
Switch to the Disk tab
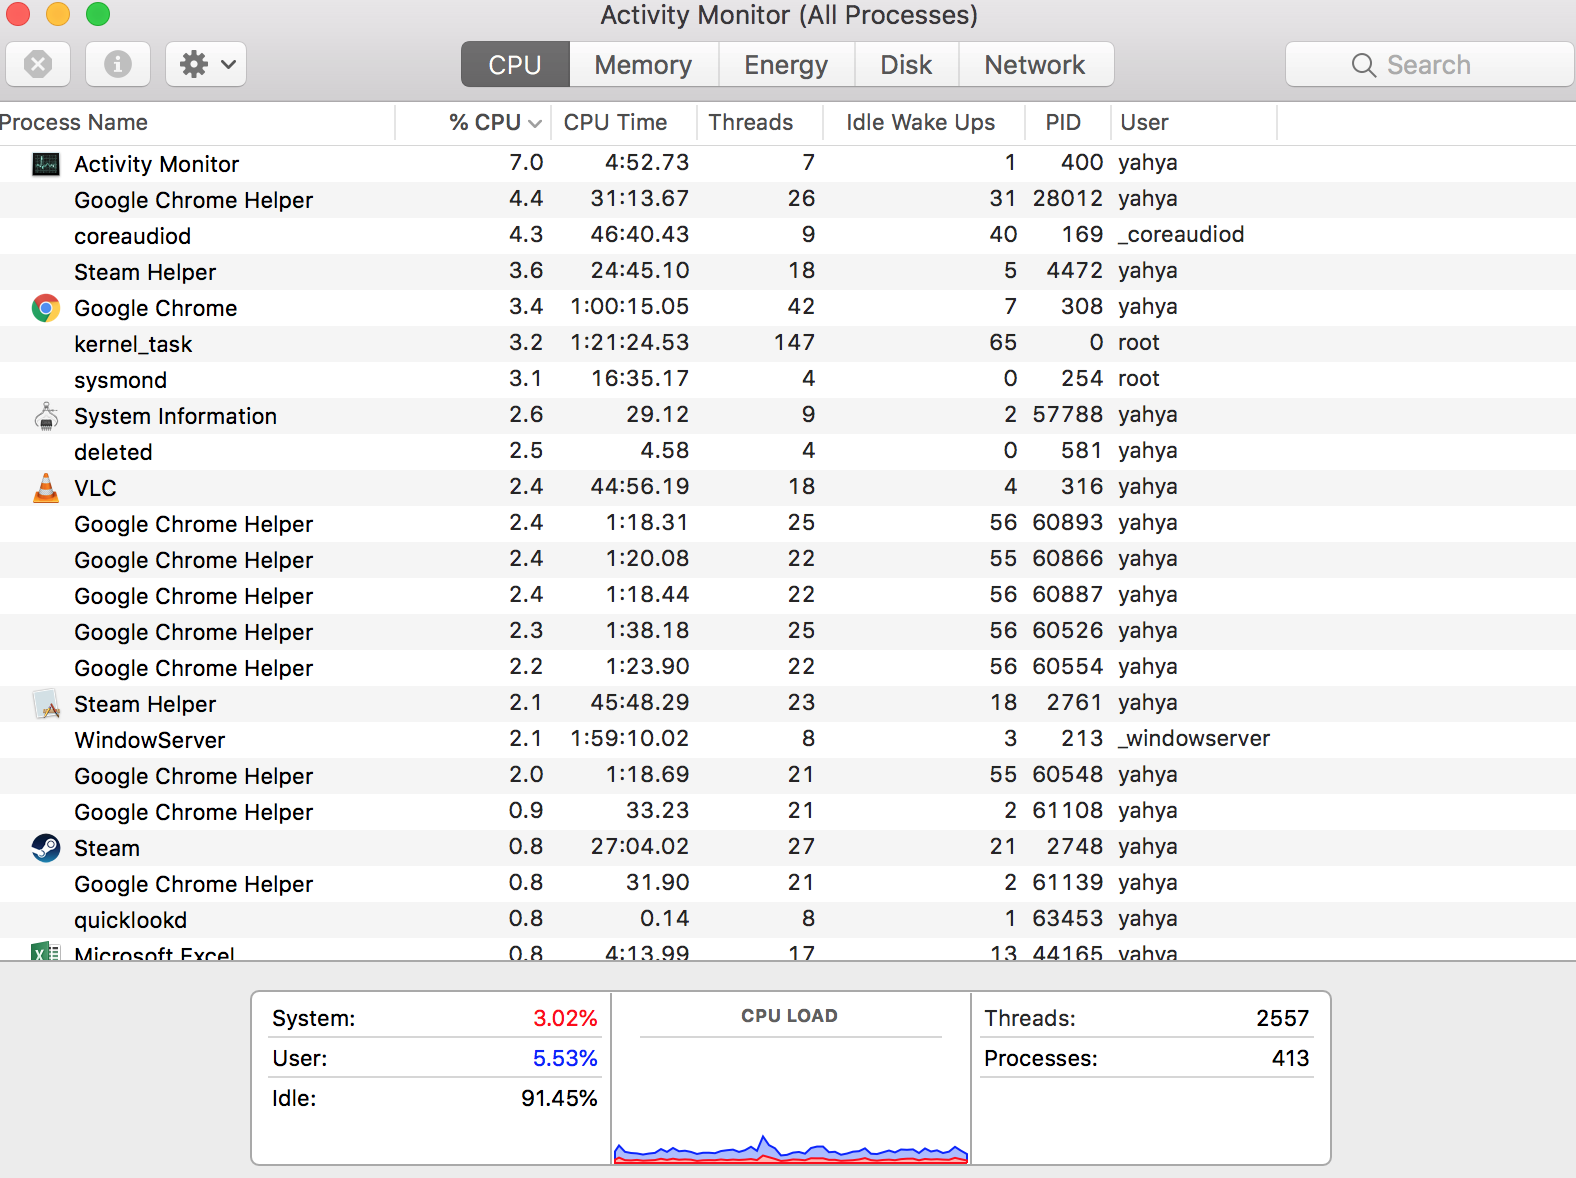coord(906,64)
